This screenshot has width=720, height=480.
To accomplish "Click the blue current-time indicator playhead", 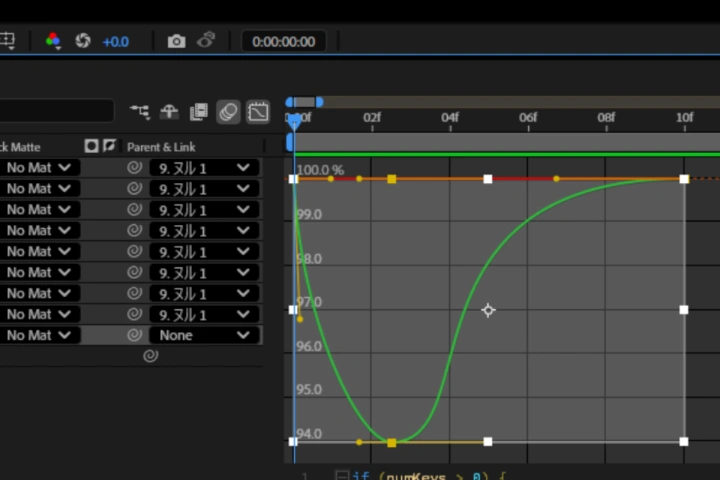I will pos(294,121).
